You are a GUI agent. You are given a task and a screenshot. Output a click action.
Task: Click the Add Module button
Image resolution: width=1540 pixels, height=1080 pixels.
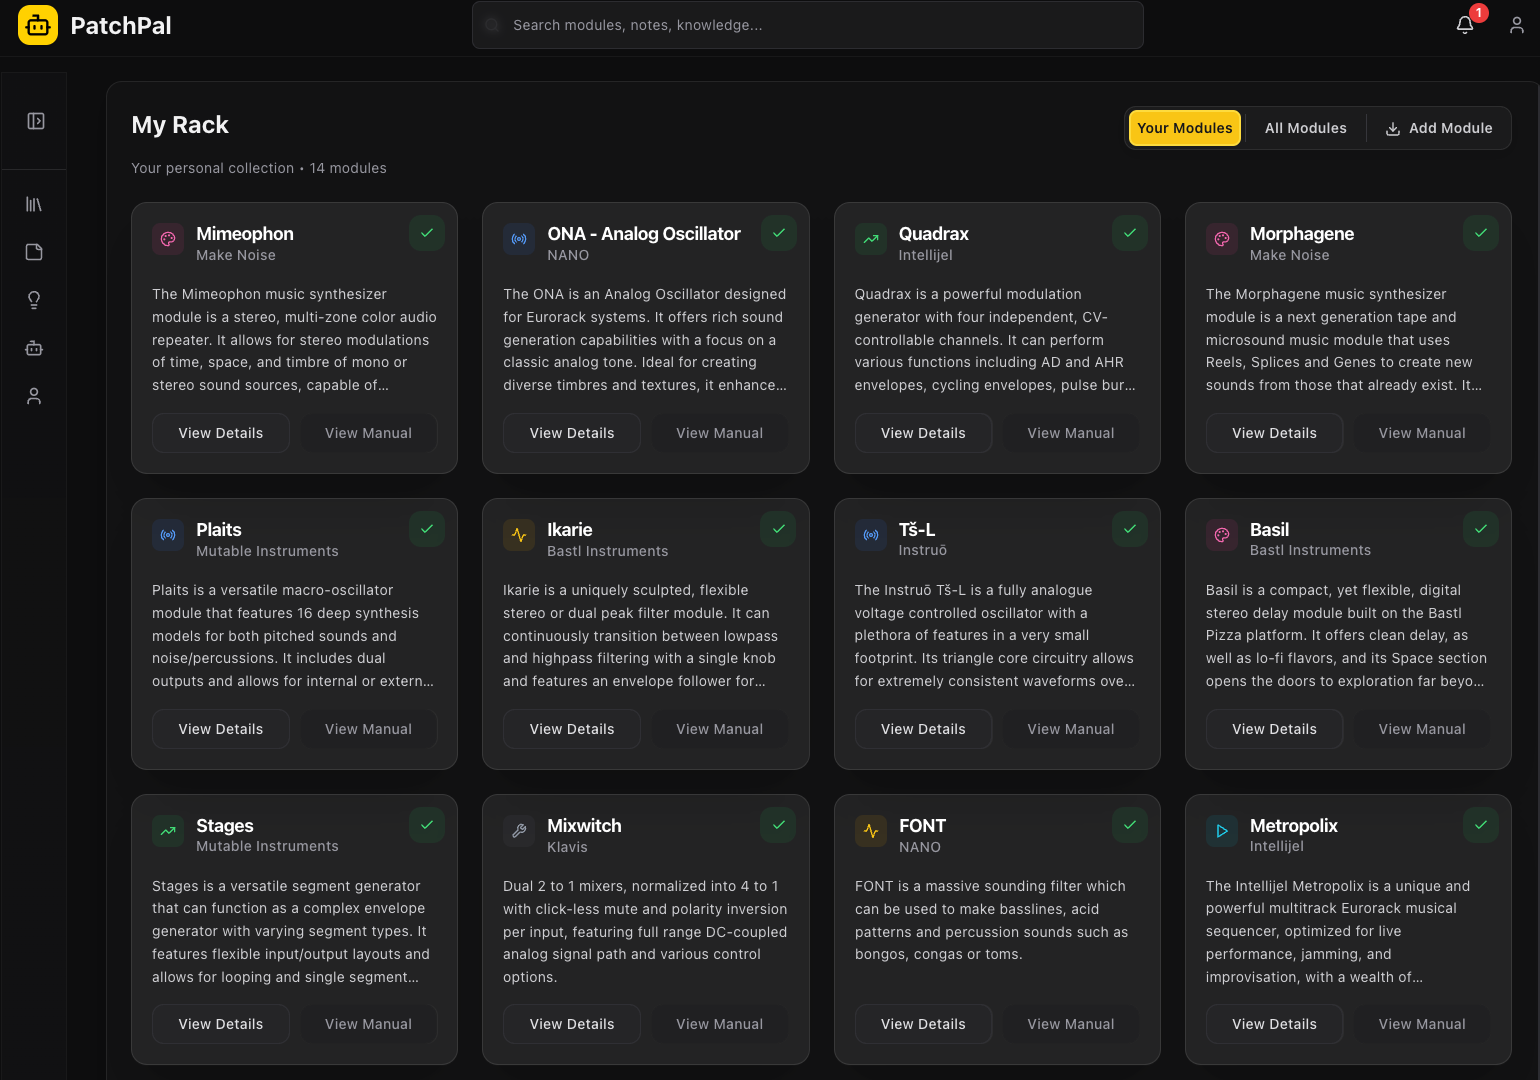click(x=1439, y=128)
